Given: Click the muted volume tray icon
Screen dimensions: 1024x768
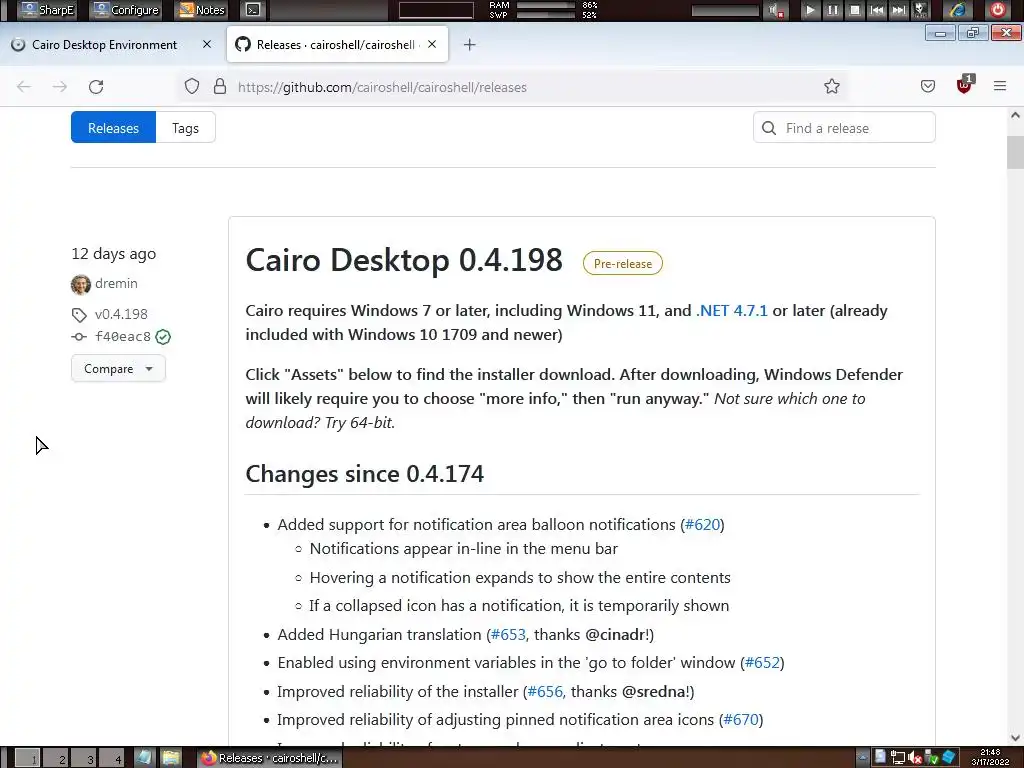Looking at the screenshot, I should click(914, 758).
